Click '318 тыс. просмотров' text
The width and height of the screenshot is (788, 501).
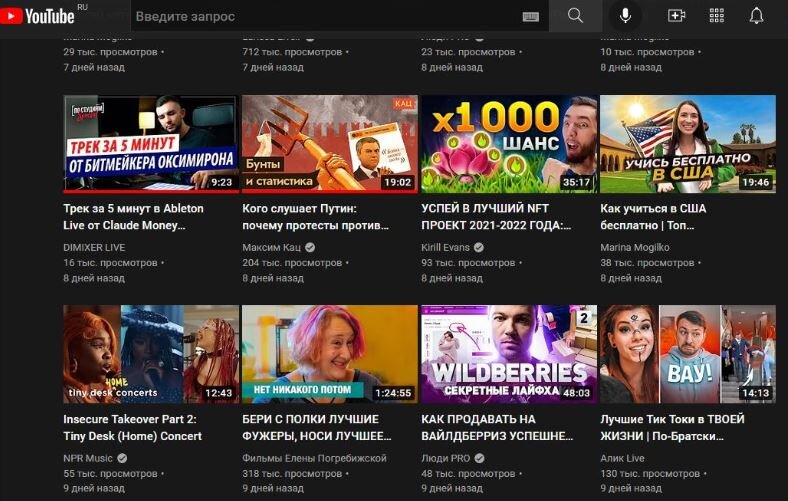[292, 473]
